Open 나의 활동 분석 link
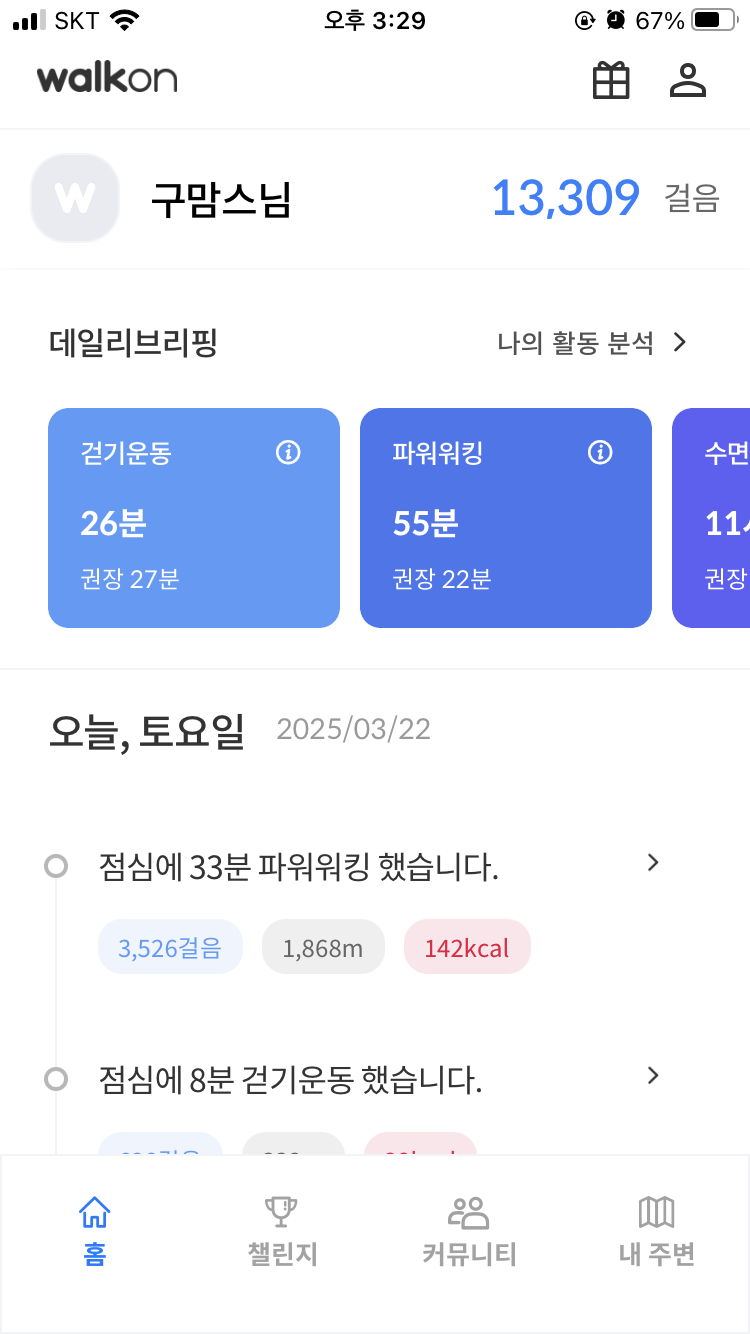This screenshot has width=750, height=1334. (x=592, y=344)
